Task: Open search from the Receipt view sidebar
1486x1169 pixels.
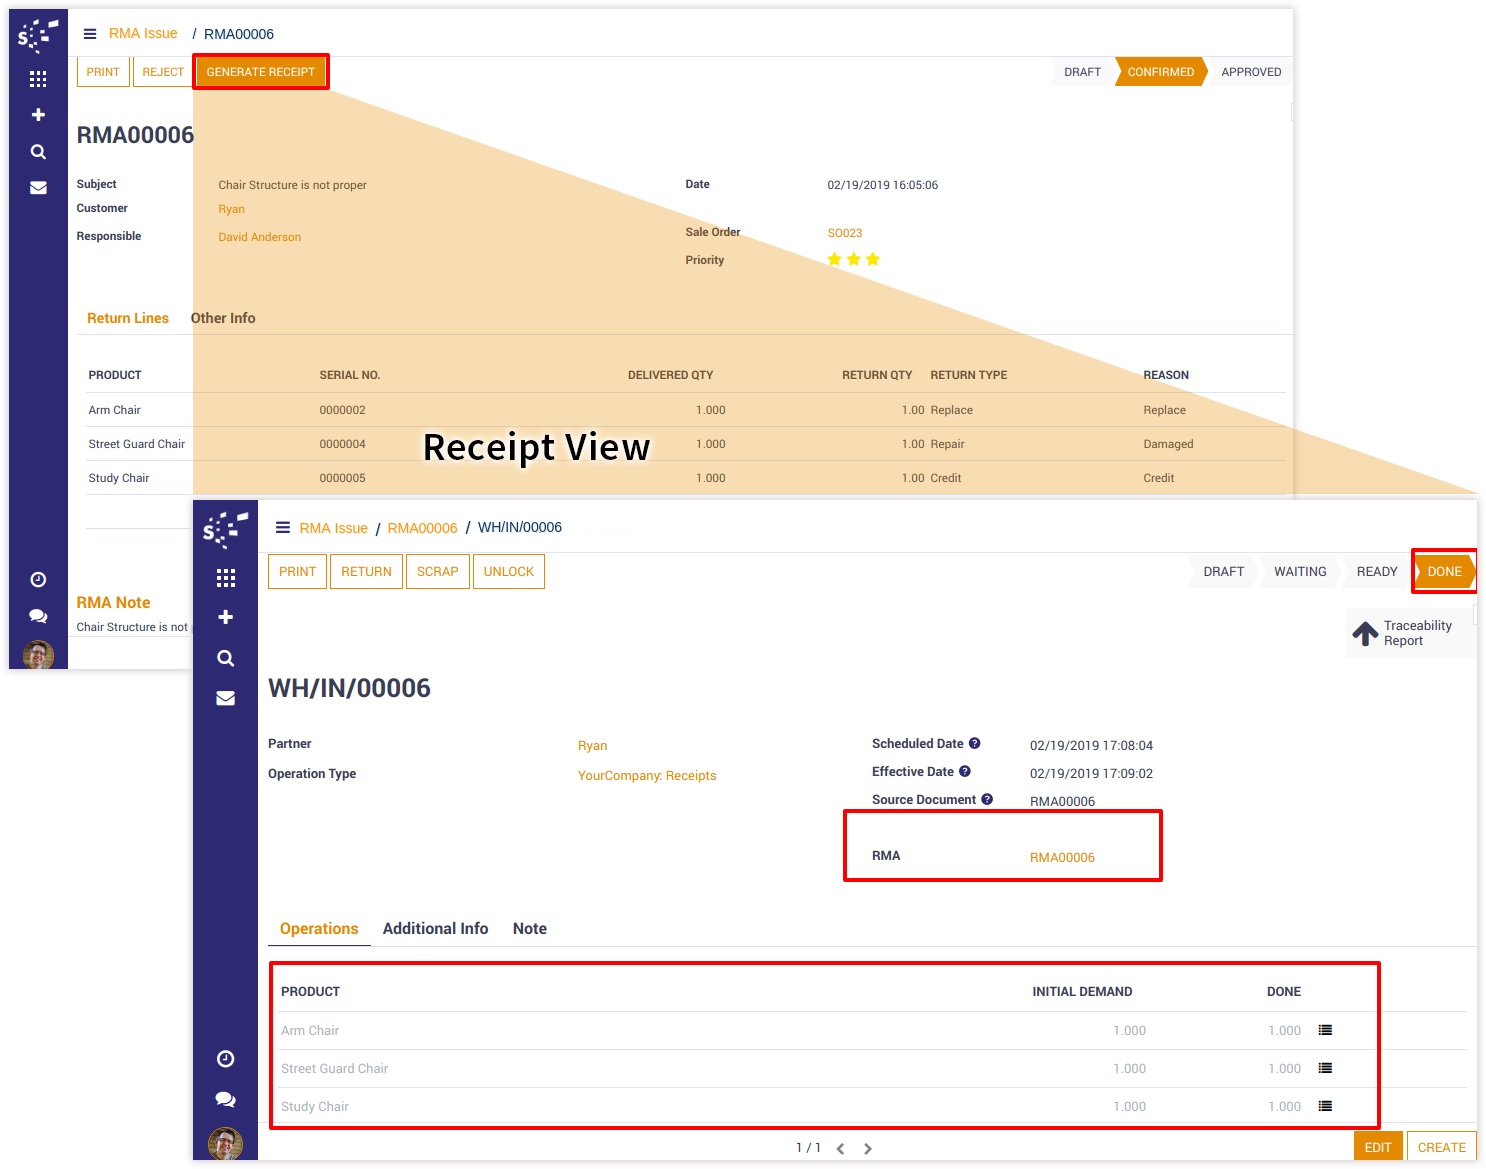Action: [x=226, y=658]
